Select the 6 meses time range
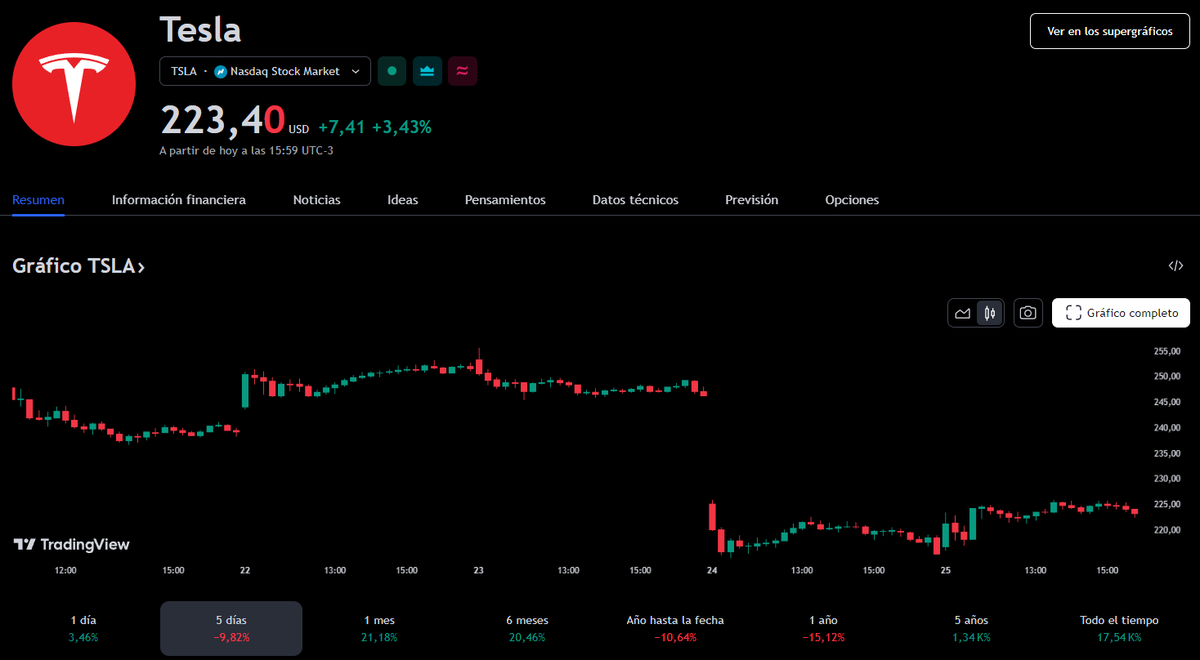 tap(527, 628)
